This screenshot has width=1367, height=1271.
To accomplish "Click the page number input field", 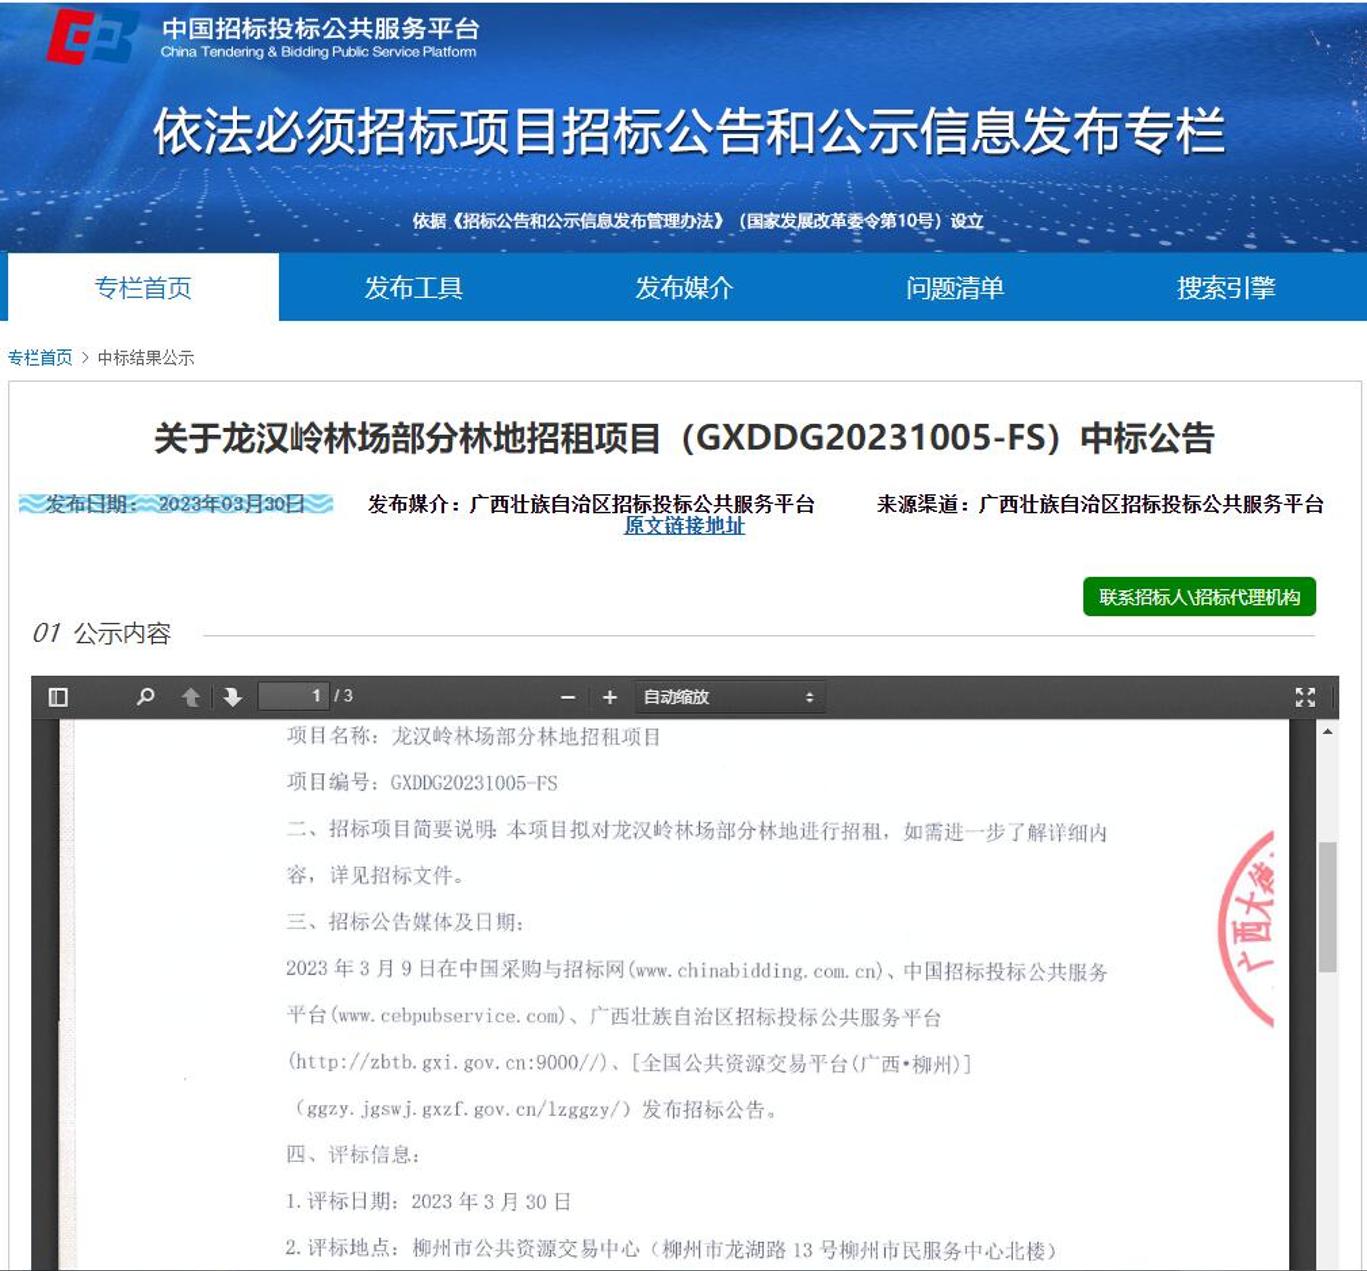I will click(x=294, y=696).
